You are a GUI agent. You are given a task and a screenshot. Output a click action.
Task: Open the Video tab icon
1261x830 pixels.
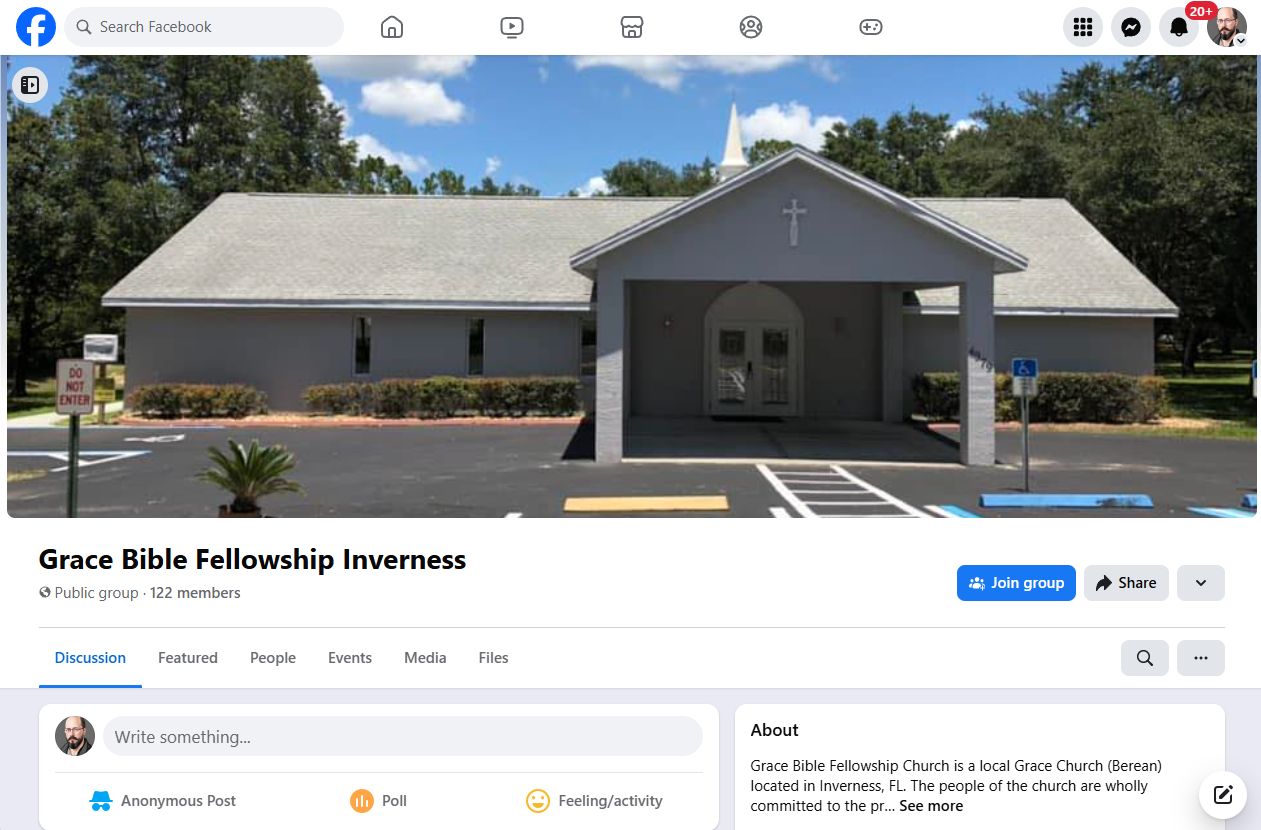point(512,27)
